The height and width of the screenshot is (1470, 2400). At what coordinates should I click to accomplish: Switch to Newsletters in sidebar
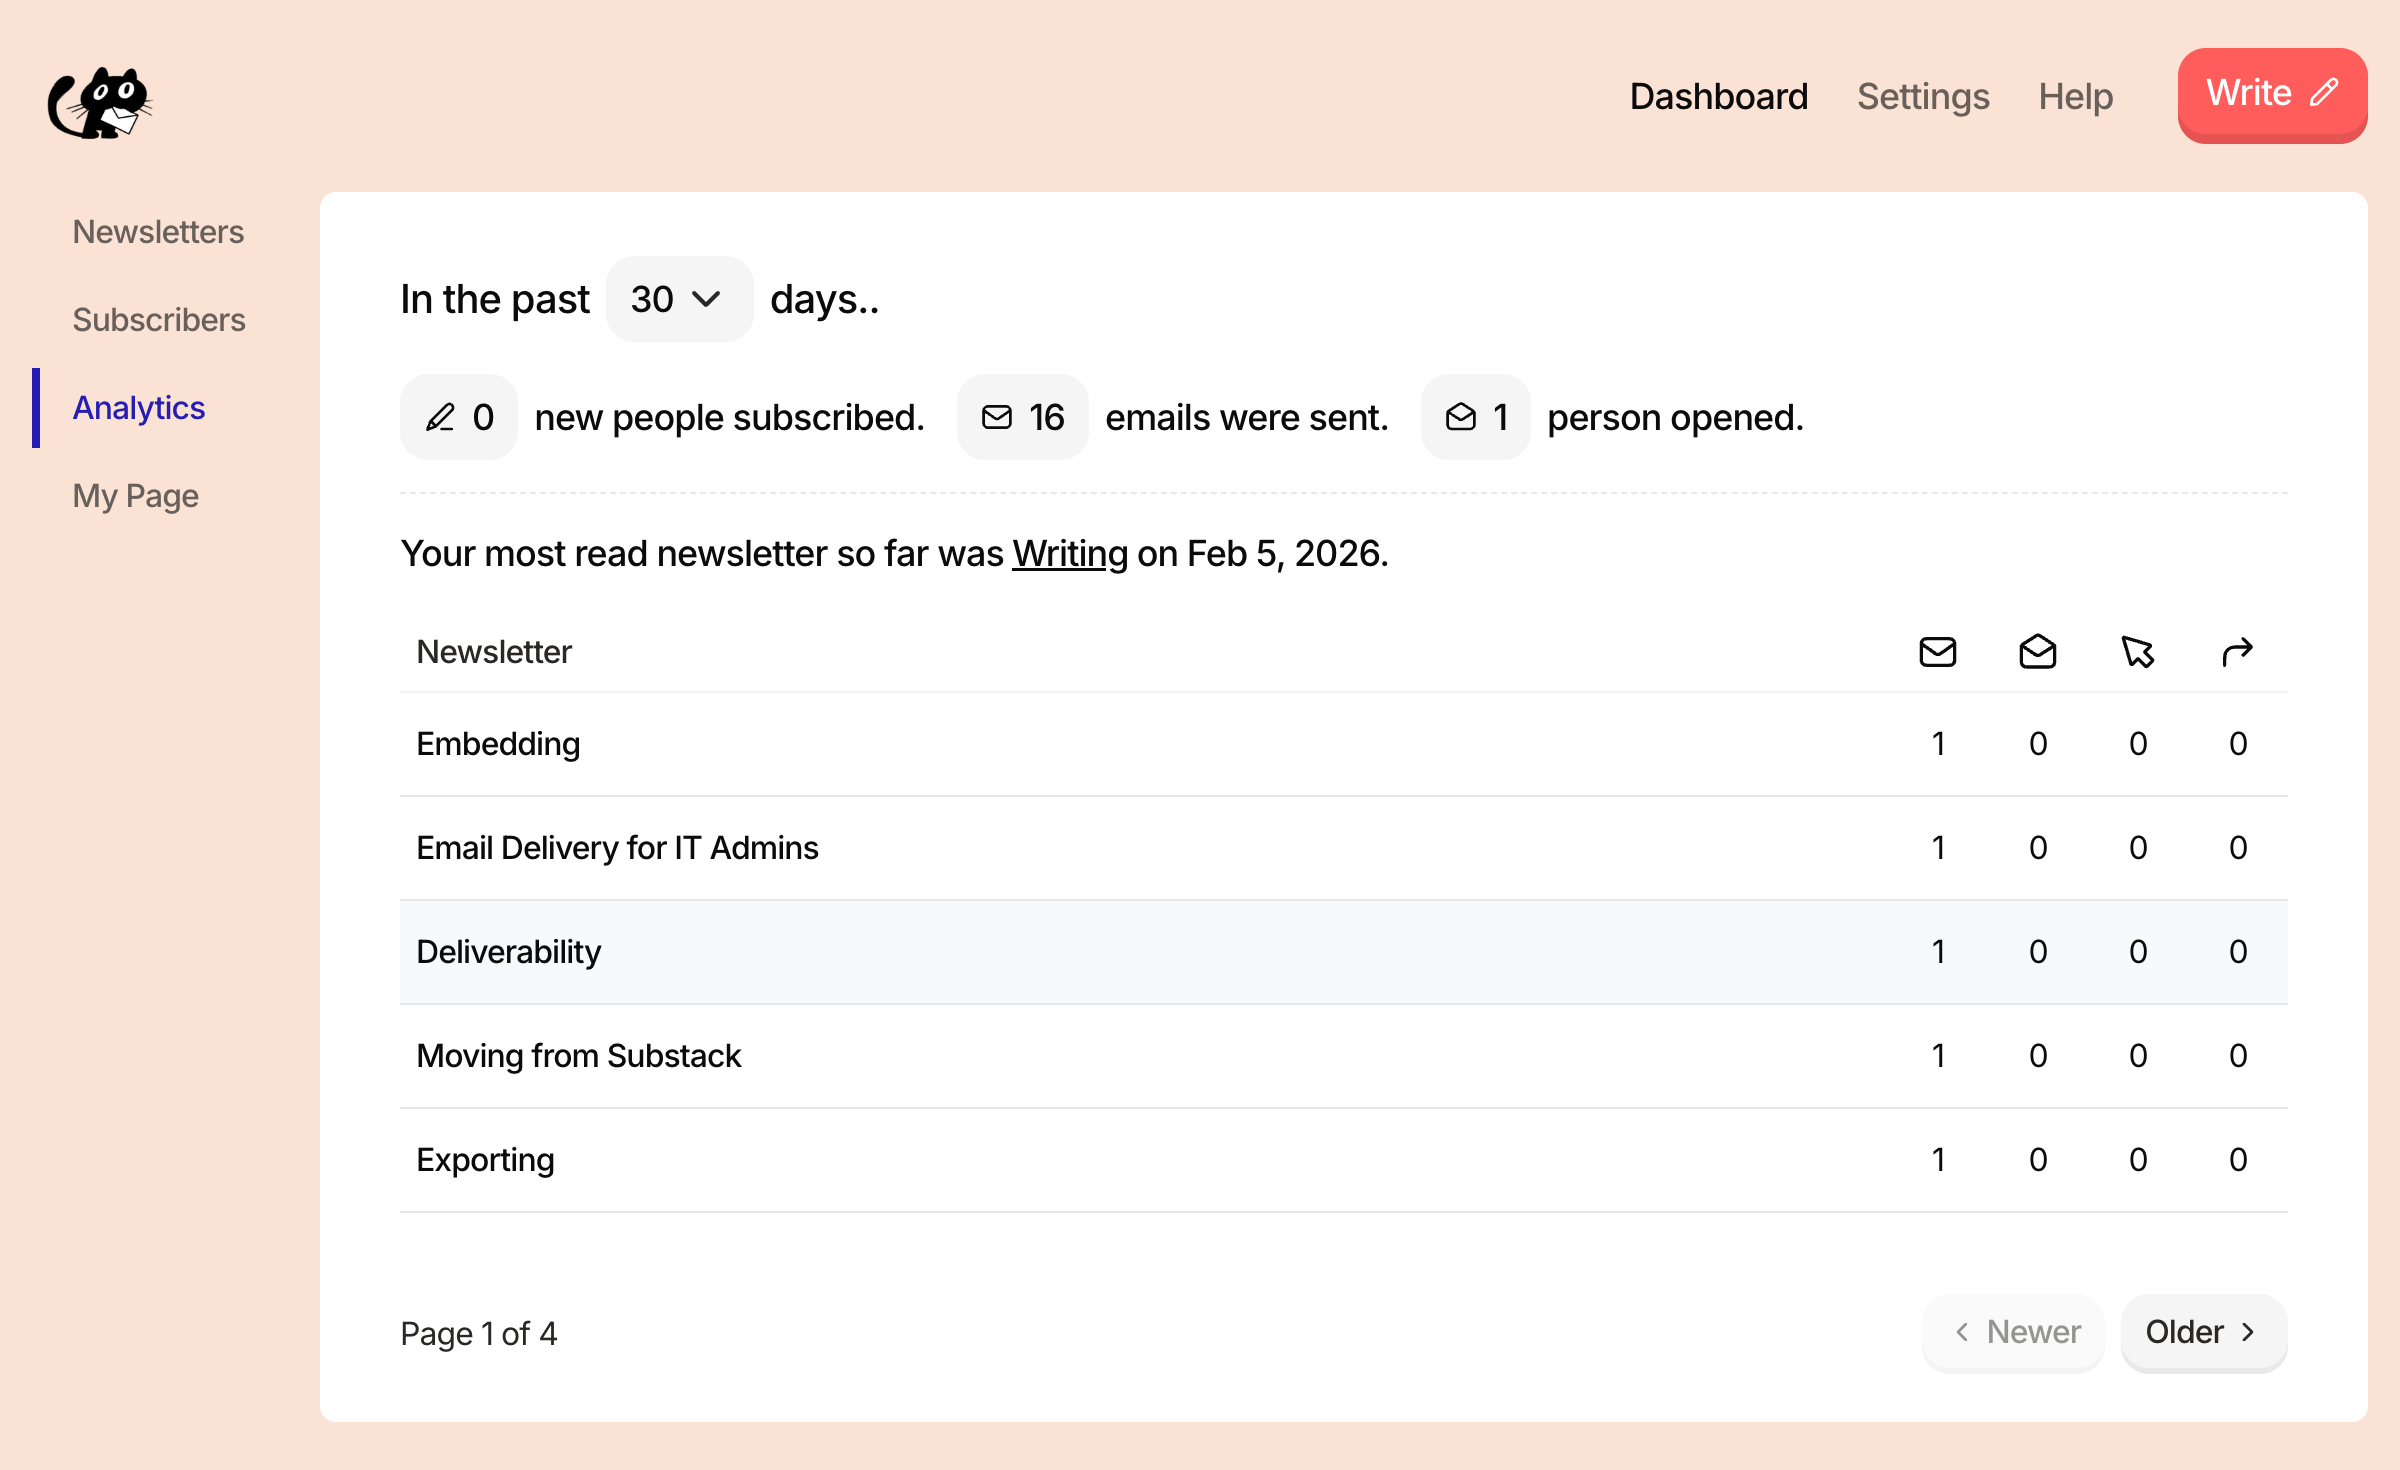[x=158, y=232]
